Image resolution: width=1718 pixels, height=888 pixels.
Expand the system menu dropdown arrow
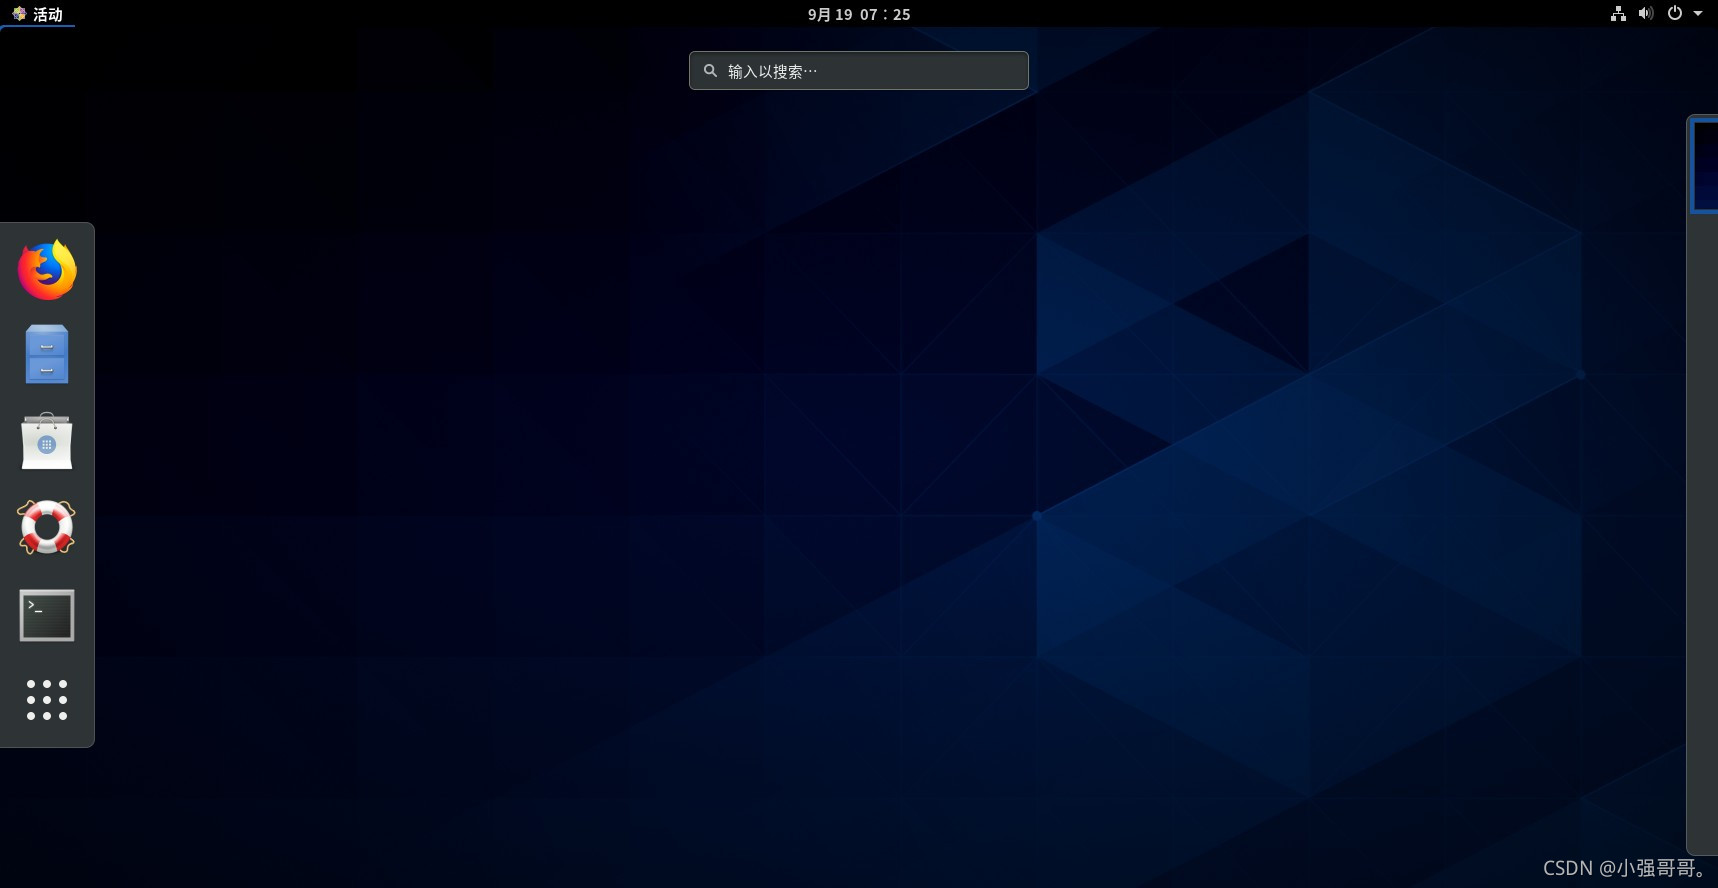click(x=1698, y=13)
